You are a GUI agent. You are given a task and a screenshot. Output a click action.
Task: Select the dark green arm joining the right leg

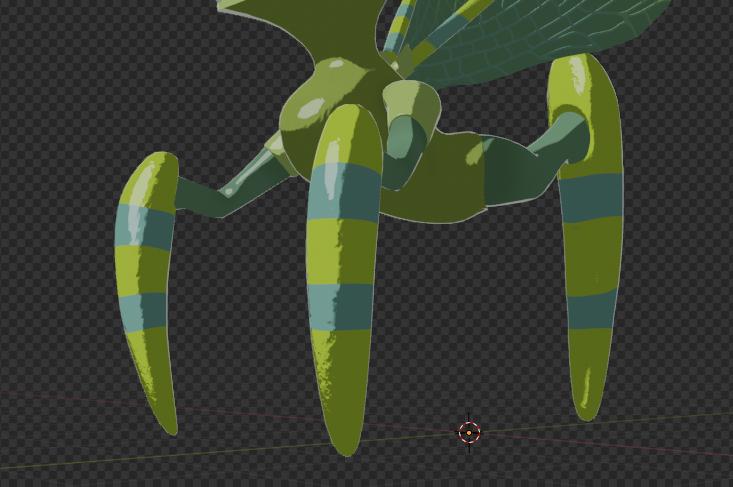(x=538, y=161)
